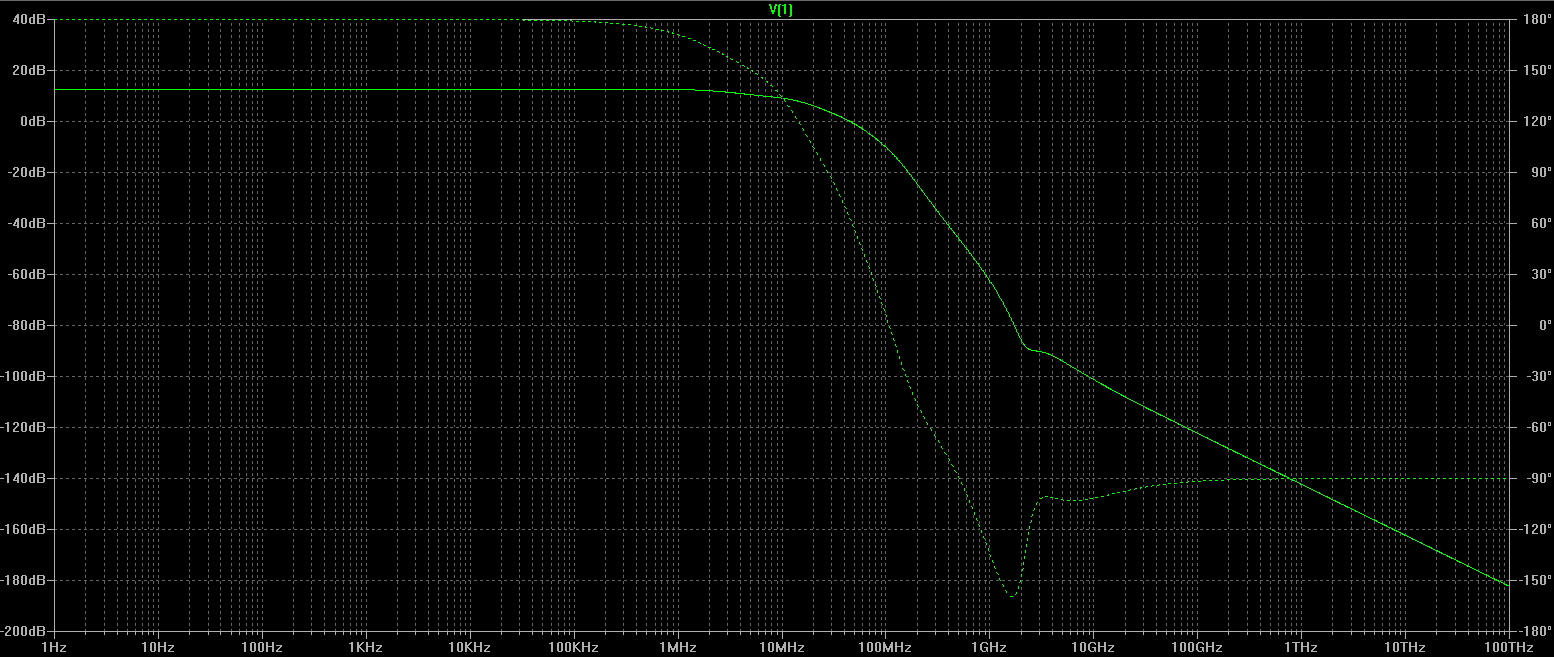
Task: Click the 1THz frequency axis label
Action: tap(1300, 648)
